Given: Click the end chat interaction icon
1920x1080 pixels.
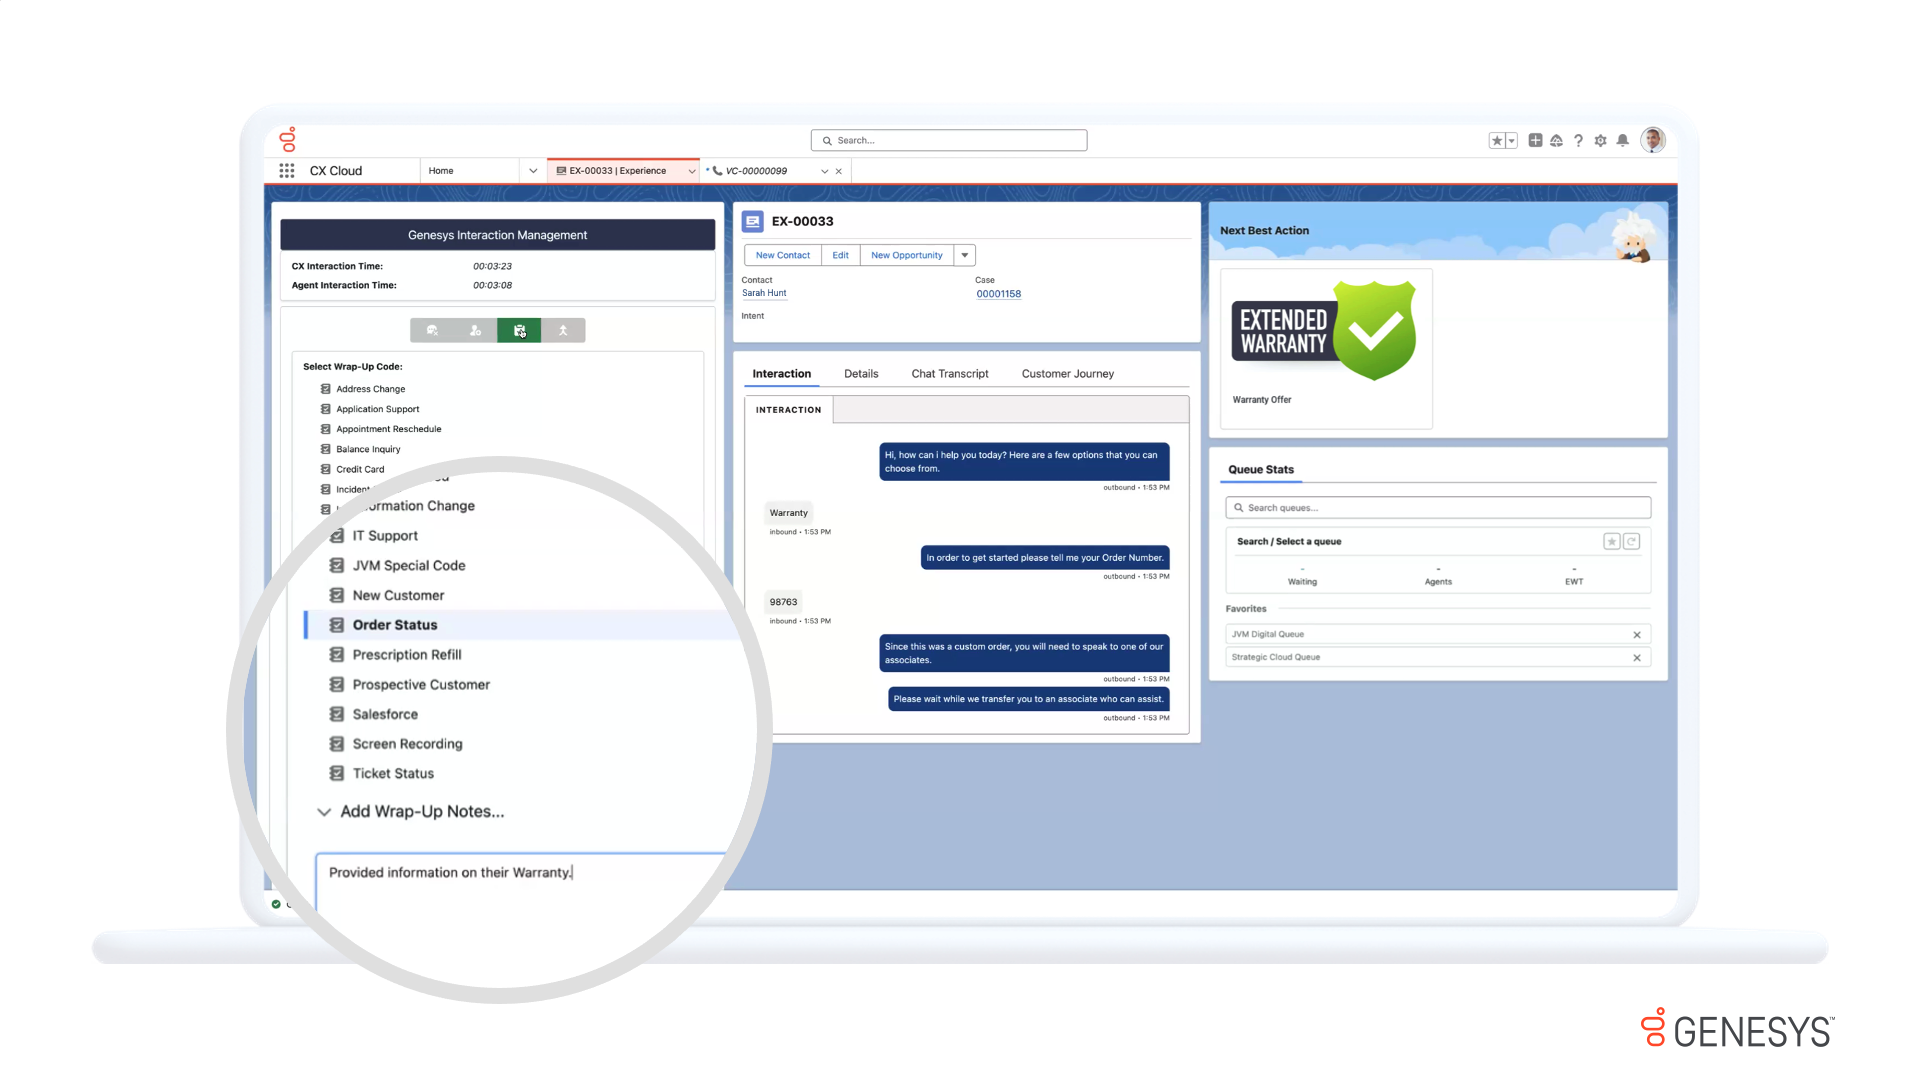Looking at the screenshot, I should pos(432,331).
